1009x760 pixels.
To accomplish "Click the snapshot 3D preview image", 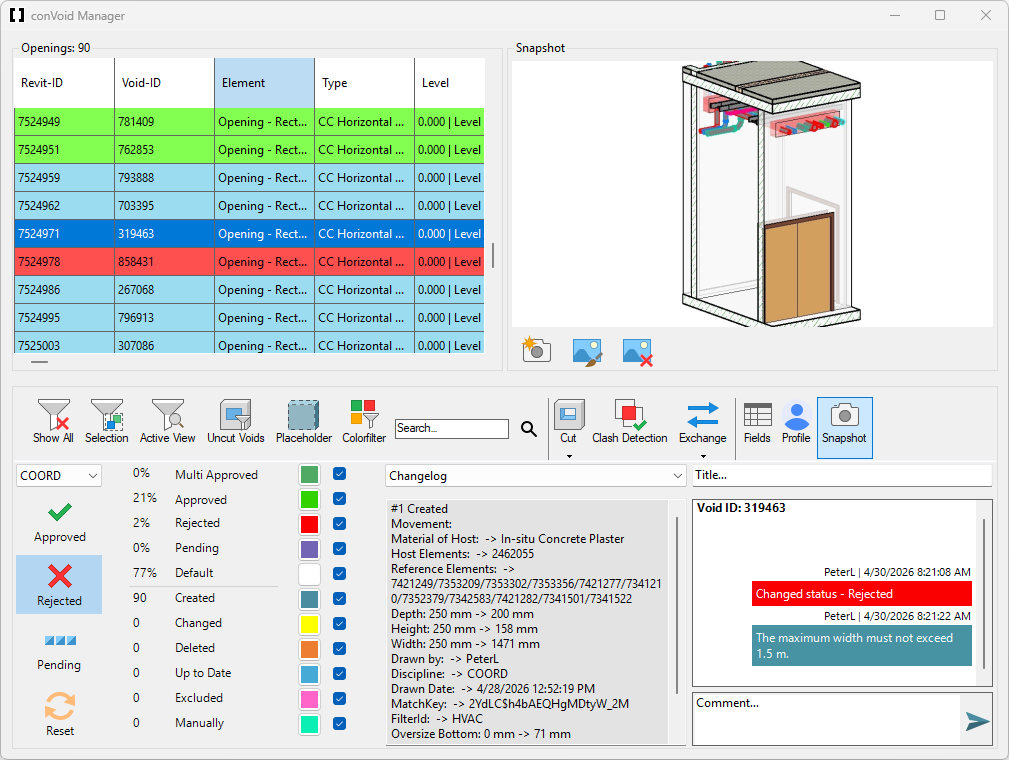I will tap(752, 194).
